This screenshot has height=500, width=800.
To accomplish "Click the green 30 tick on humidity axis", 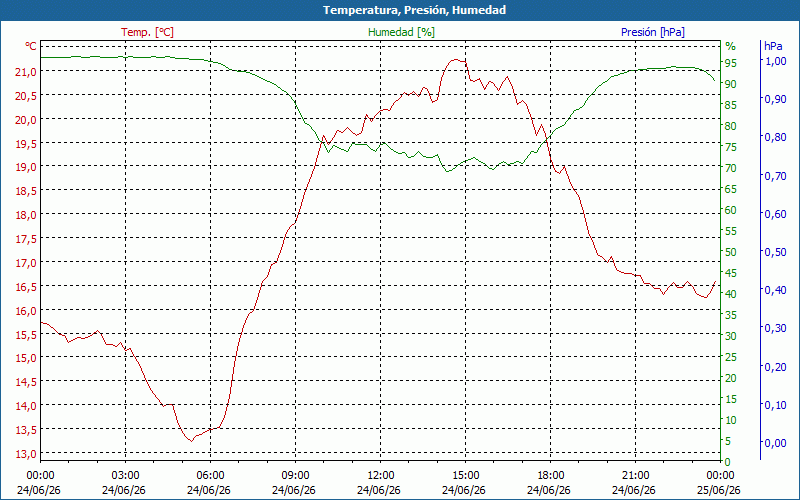I will tap(731, 336).
